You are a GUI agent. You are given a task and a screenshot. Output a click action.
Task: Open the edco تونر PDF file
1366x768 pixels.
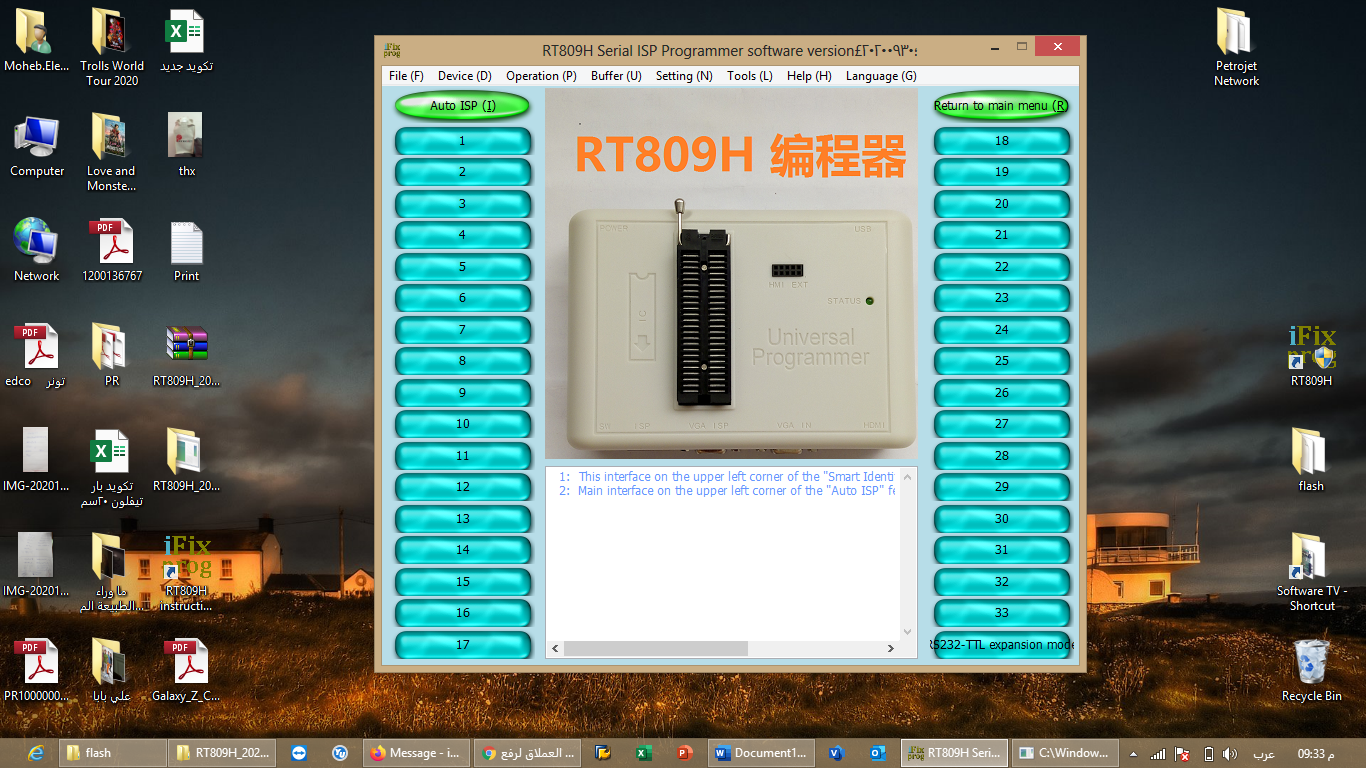click(x=37, y=357)
